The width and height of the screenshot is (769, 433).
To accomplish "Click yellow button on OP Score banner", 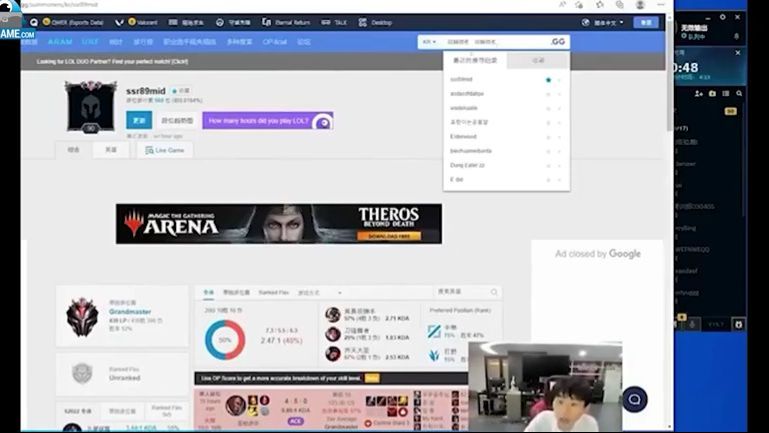I will [372, 378].
